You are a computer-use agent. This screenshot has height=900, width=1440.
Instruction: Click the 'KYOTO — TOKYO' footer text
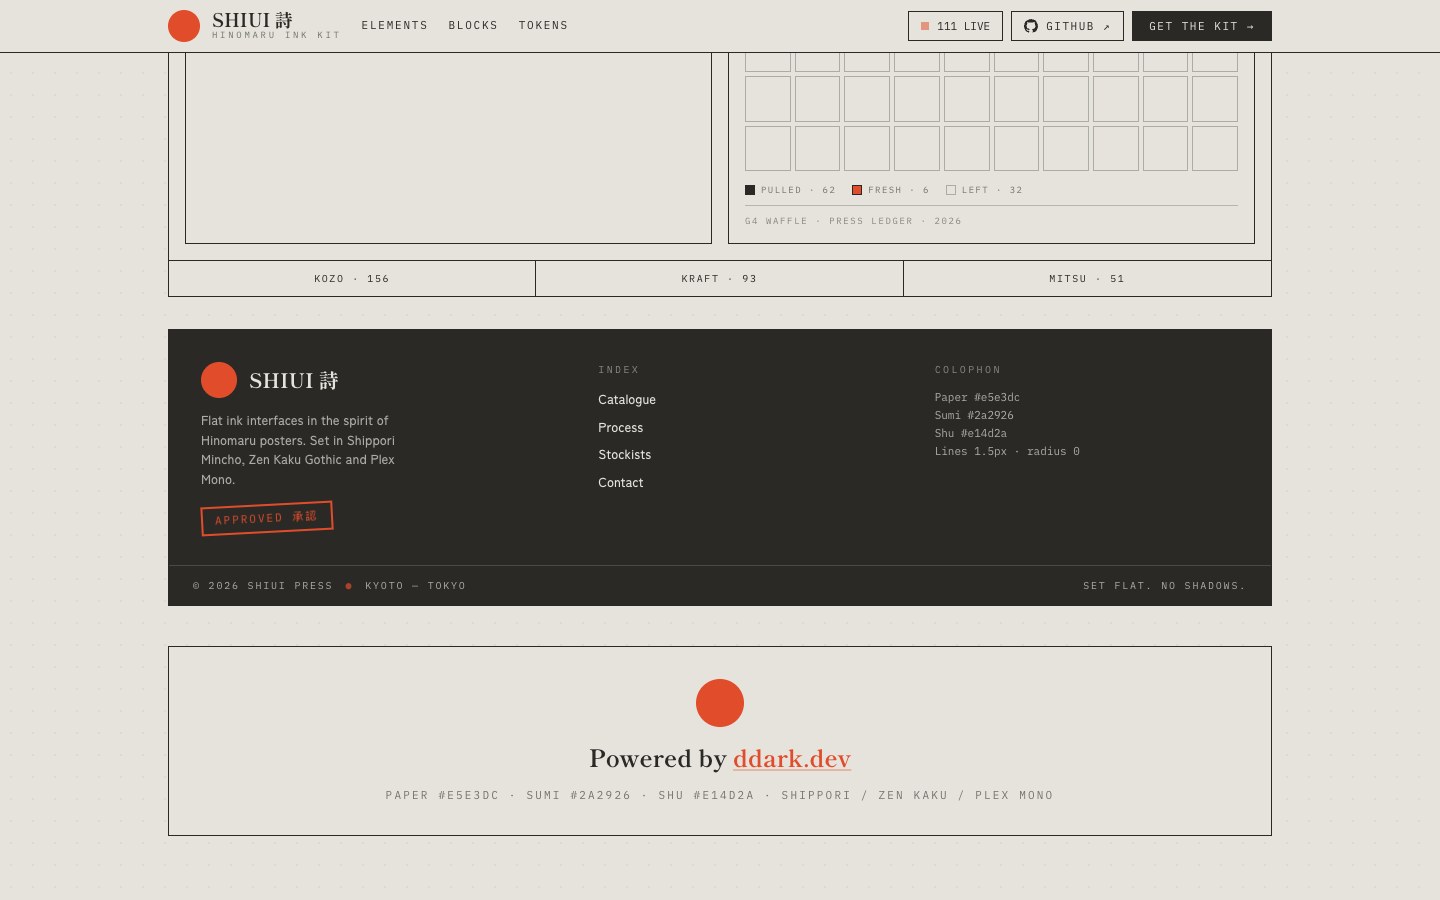coord(415,586)
